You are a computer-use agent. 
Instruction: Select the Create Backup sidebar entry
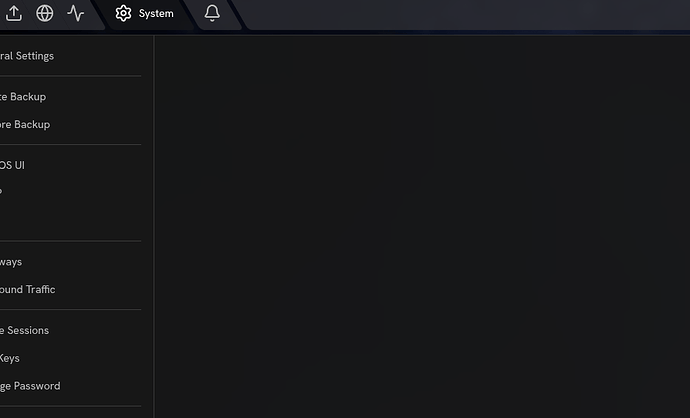23,97
